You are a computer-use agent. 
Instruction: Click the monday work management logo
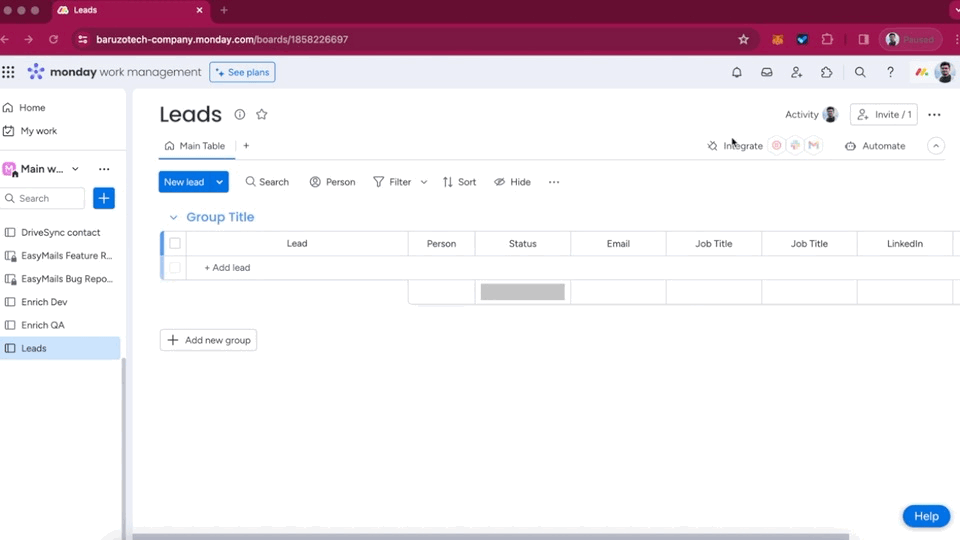114,72
